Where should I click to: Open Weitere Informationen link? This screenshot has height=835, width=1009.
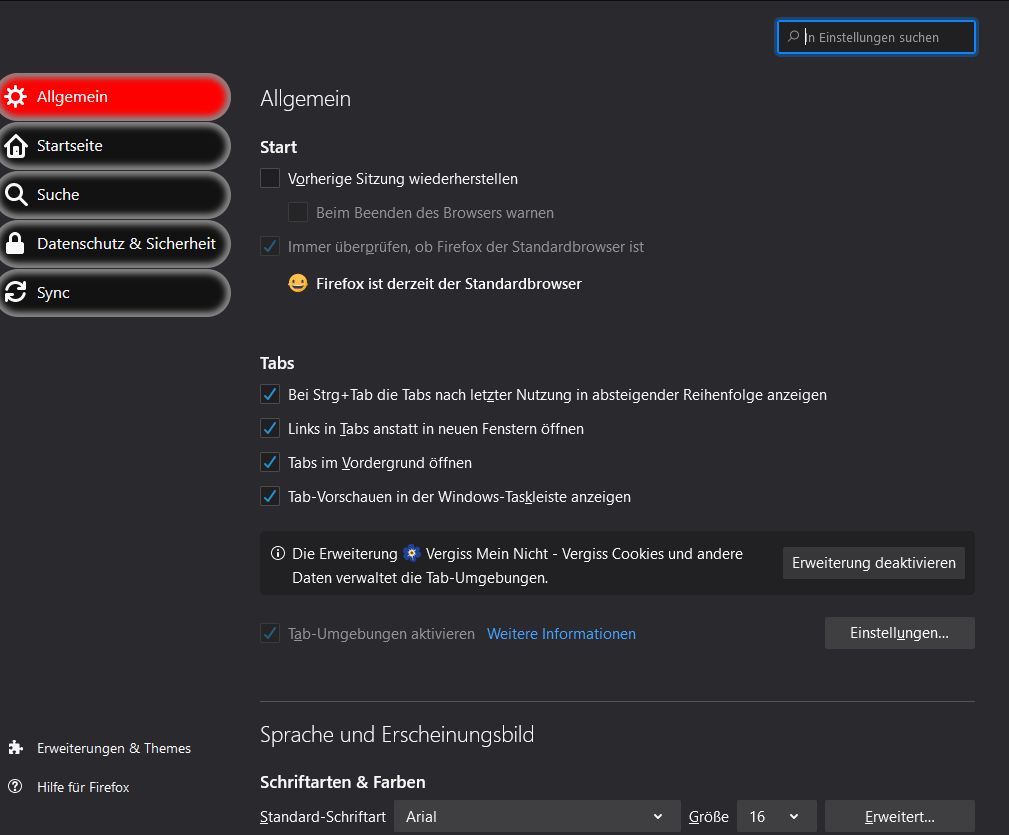(561, 634)
